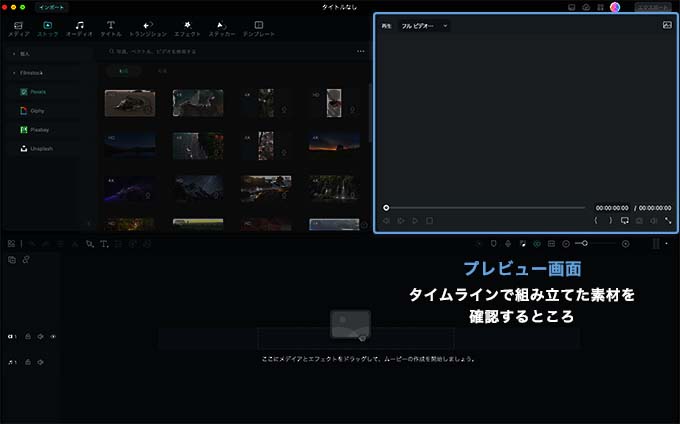Screen dimensions: 680x424
Task: Click the preview fullscreen icon
Action: coord(668,220)
